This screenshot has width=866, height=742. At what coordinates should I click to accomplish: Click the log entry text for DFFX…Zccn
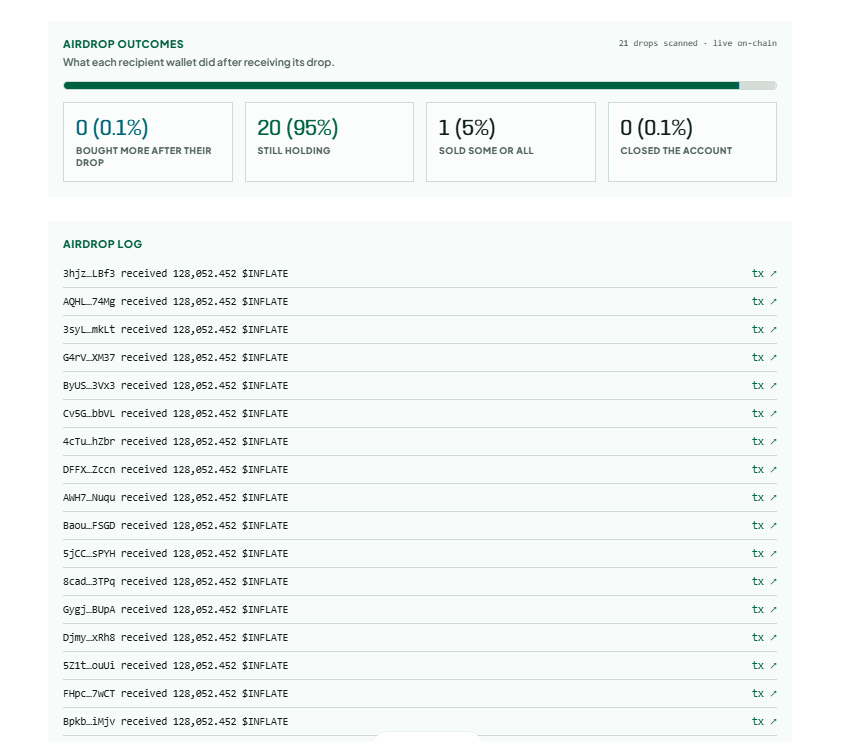(x=176, y=470)
